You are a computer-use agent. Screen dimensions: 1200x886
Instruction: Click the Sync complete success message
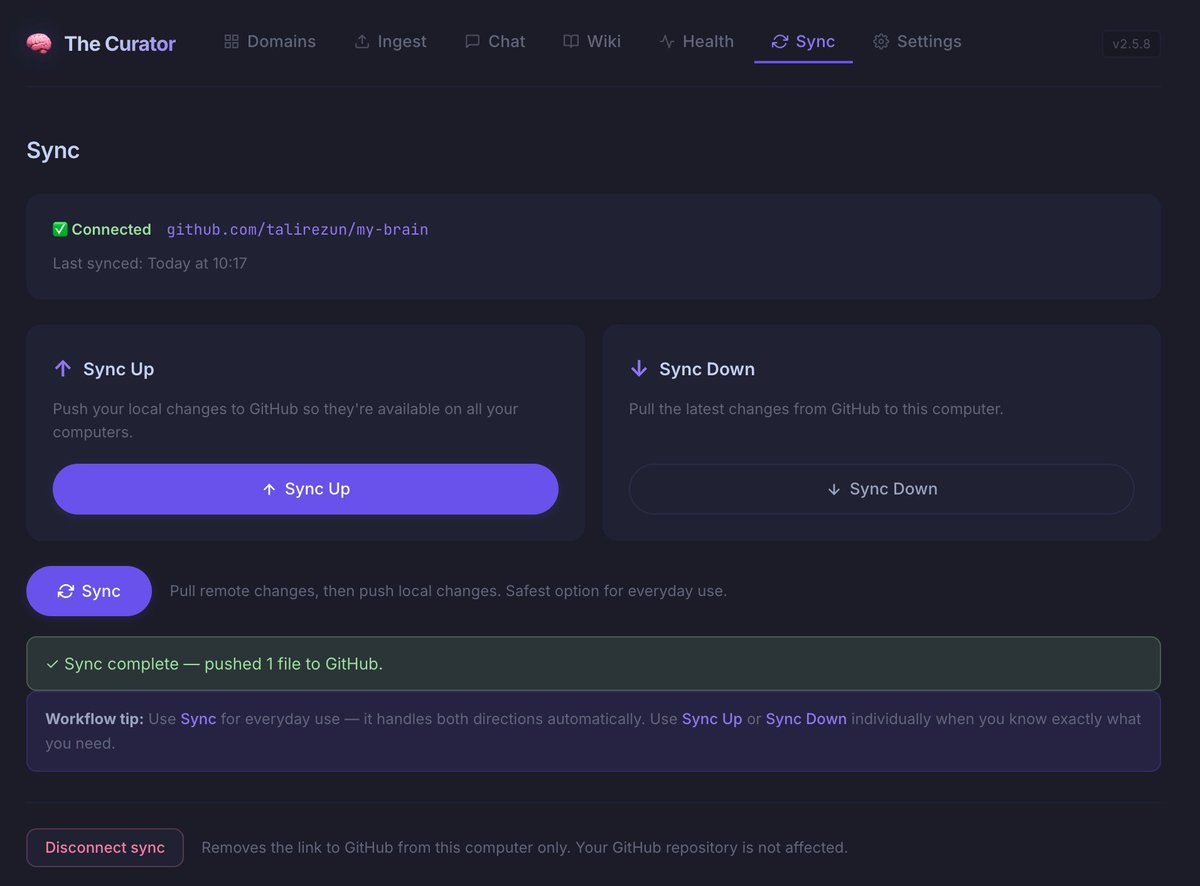point(593,664)
